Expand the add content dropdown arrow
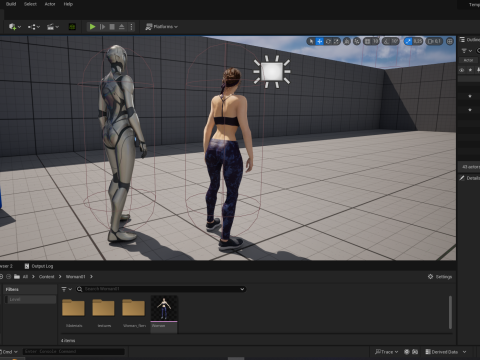This screenshot has width=480, height=360. pos(19,27)
